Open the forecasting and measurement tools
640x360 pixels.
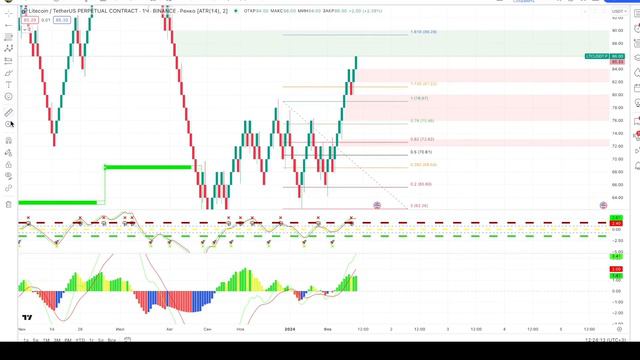pyautogui.click(x=9, y=61)
